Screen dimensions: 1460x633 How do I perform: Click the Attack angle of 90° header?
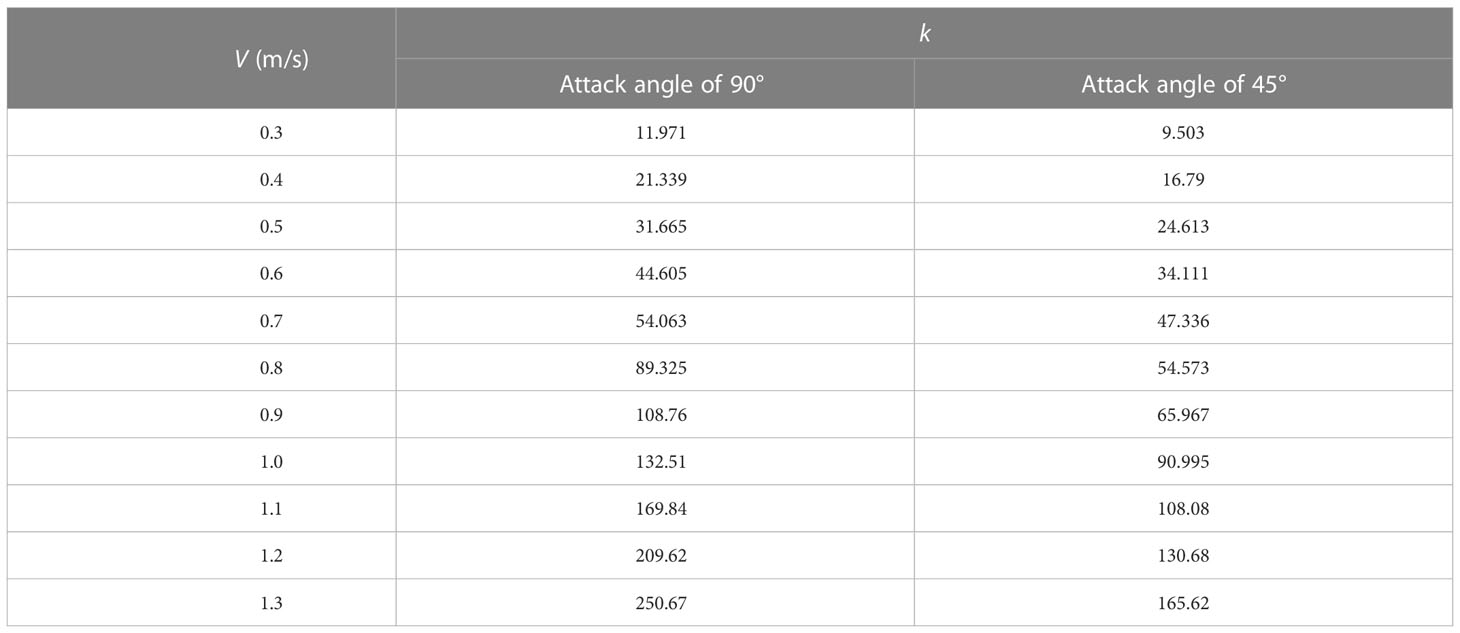click(x=655, y=84)
